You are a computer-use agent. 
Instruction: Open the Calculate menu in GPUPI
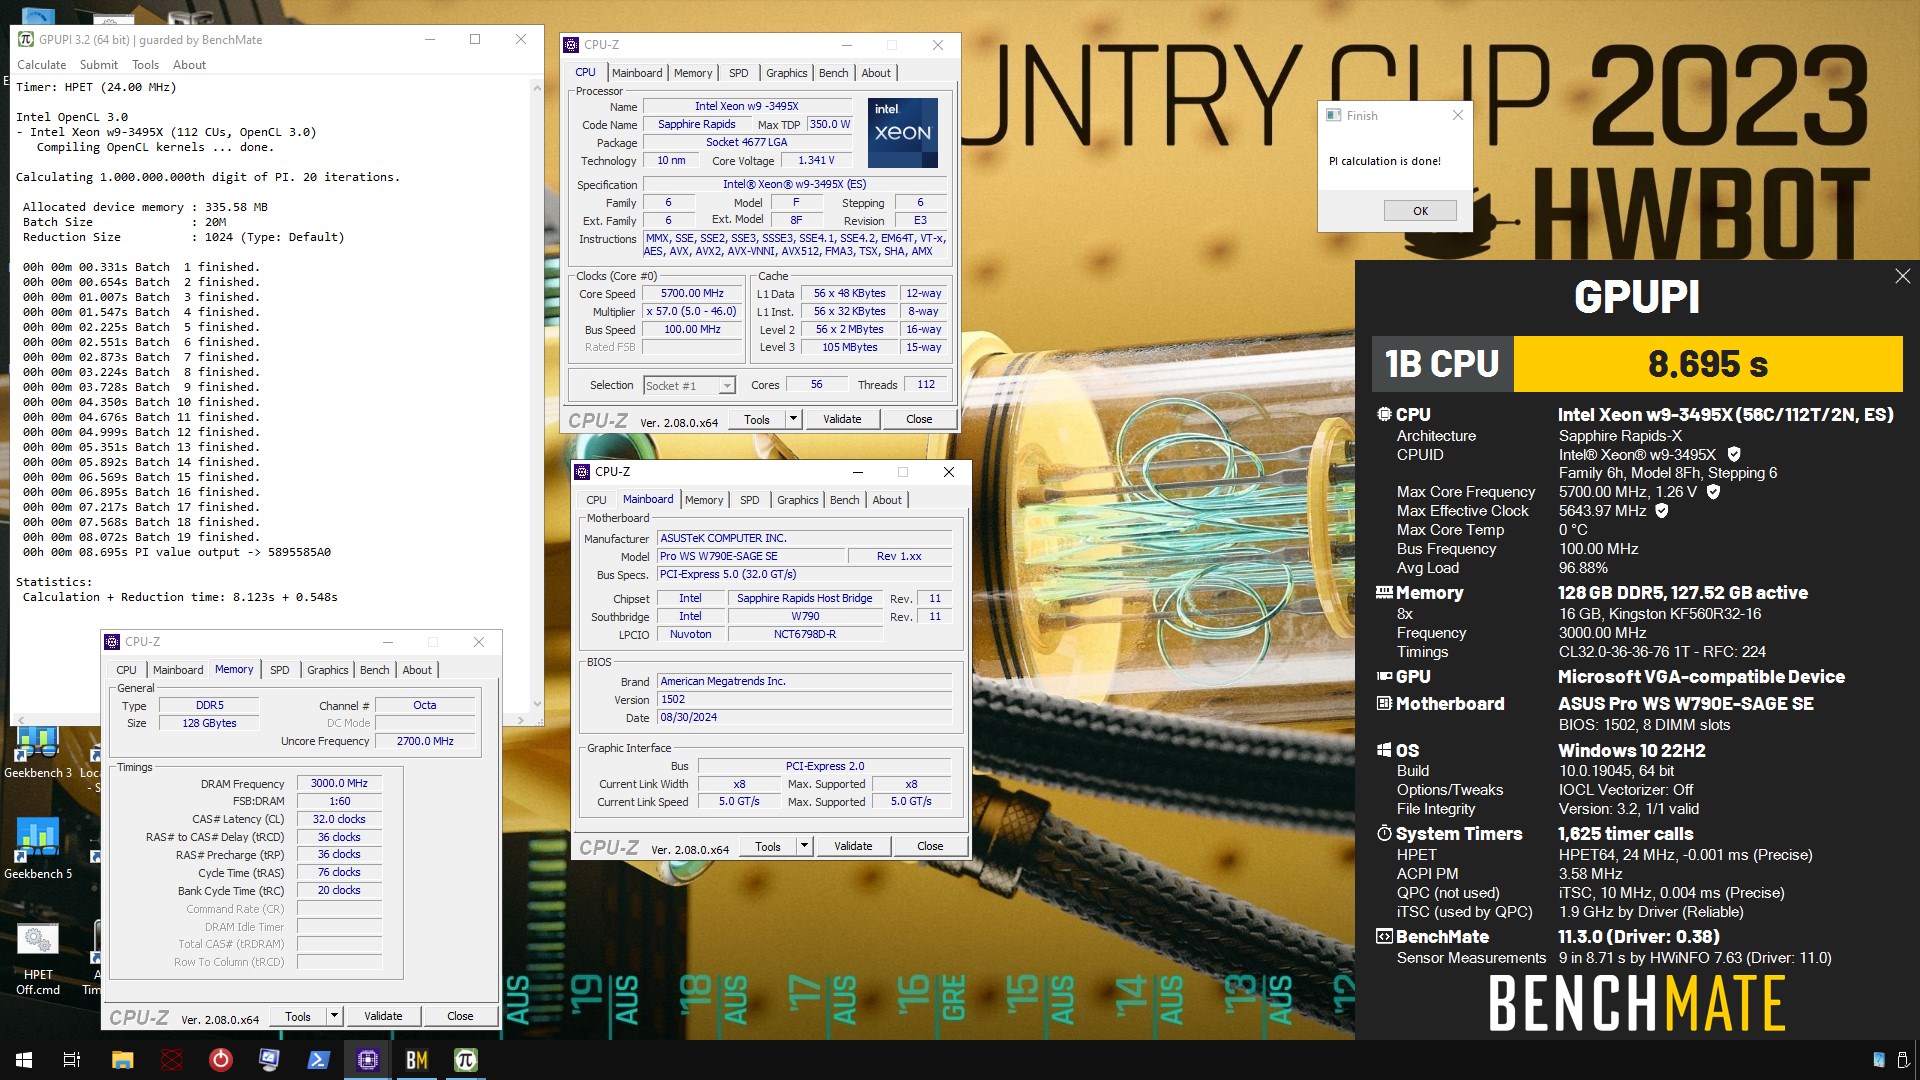[42, 65]
